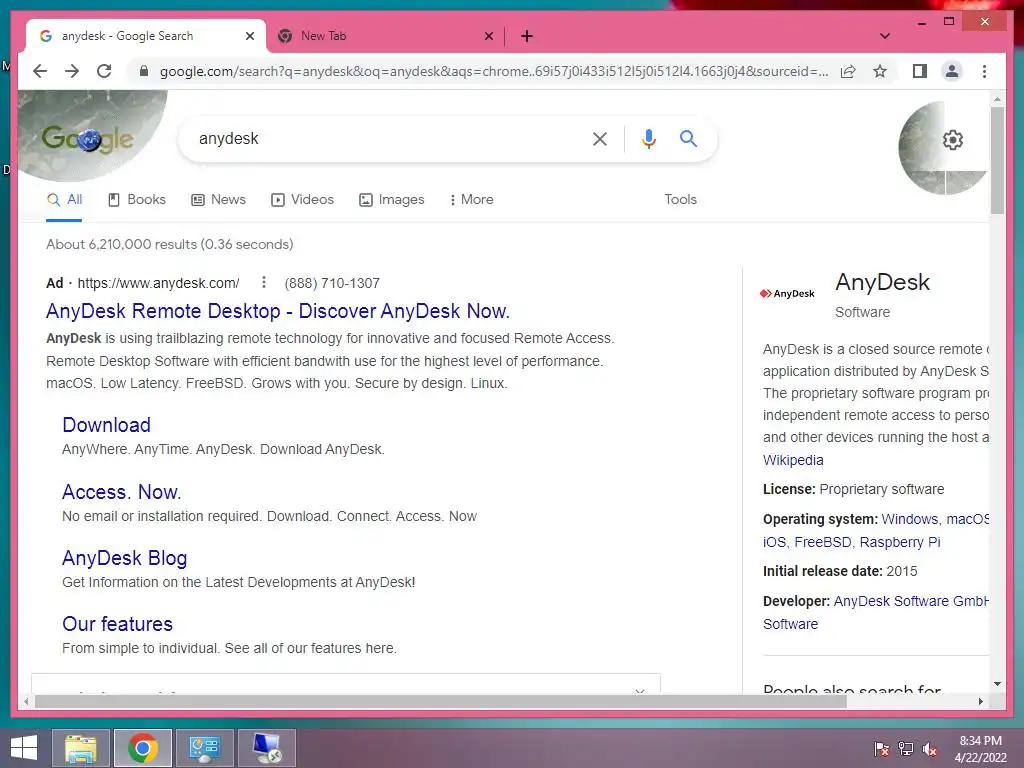
Task: Open the Windows Start menu
Action: [x=24, y=748]
